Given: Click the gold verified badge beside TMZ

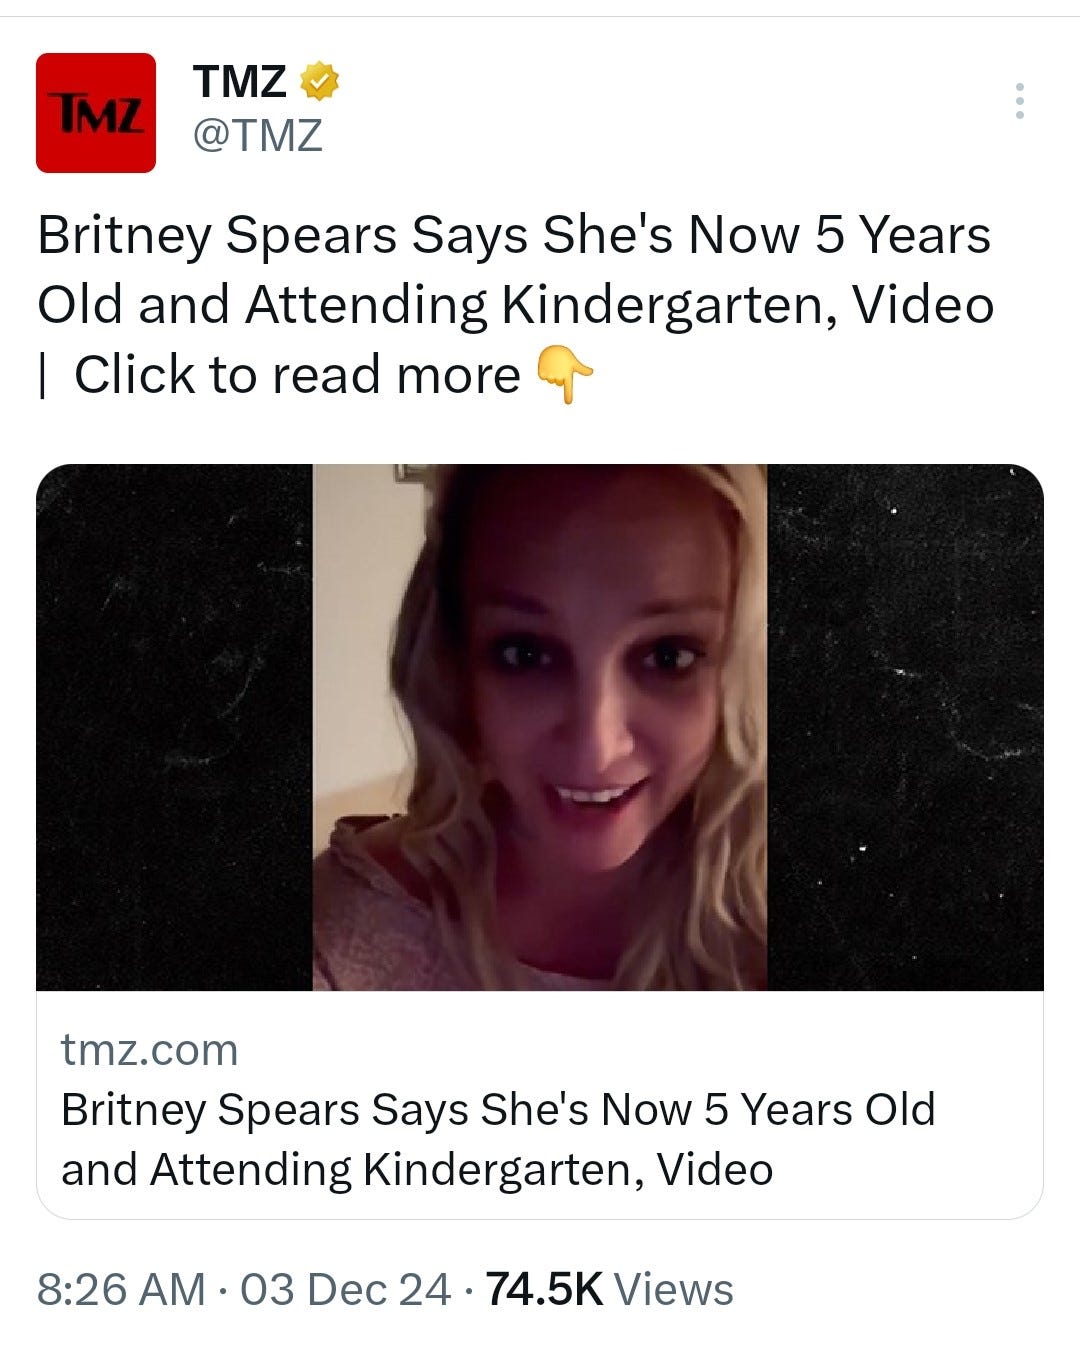Looking at the screenshot, I should tap(320, 81).
